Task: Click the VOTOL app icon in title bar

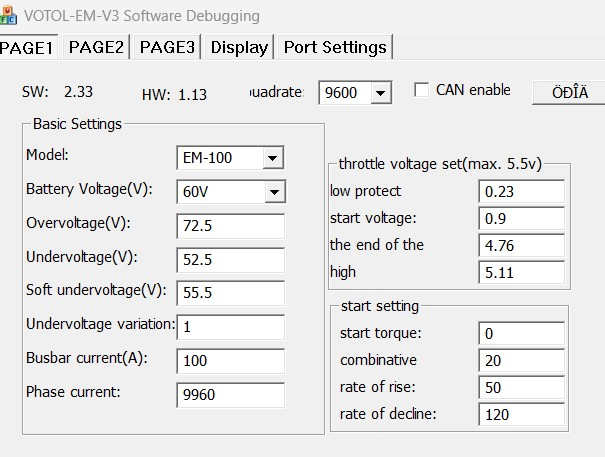Action: pos(9,15)
